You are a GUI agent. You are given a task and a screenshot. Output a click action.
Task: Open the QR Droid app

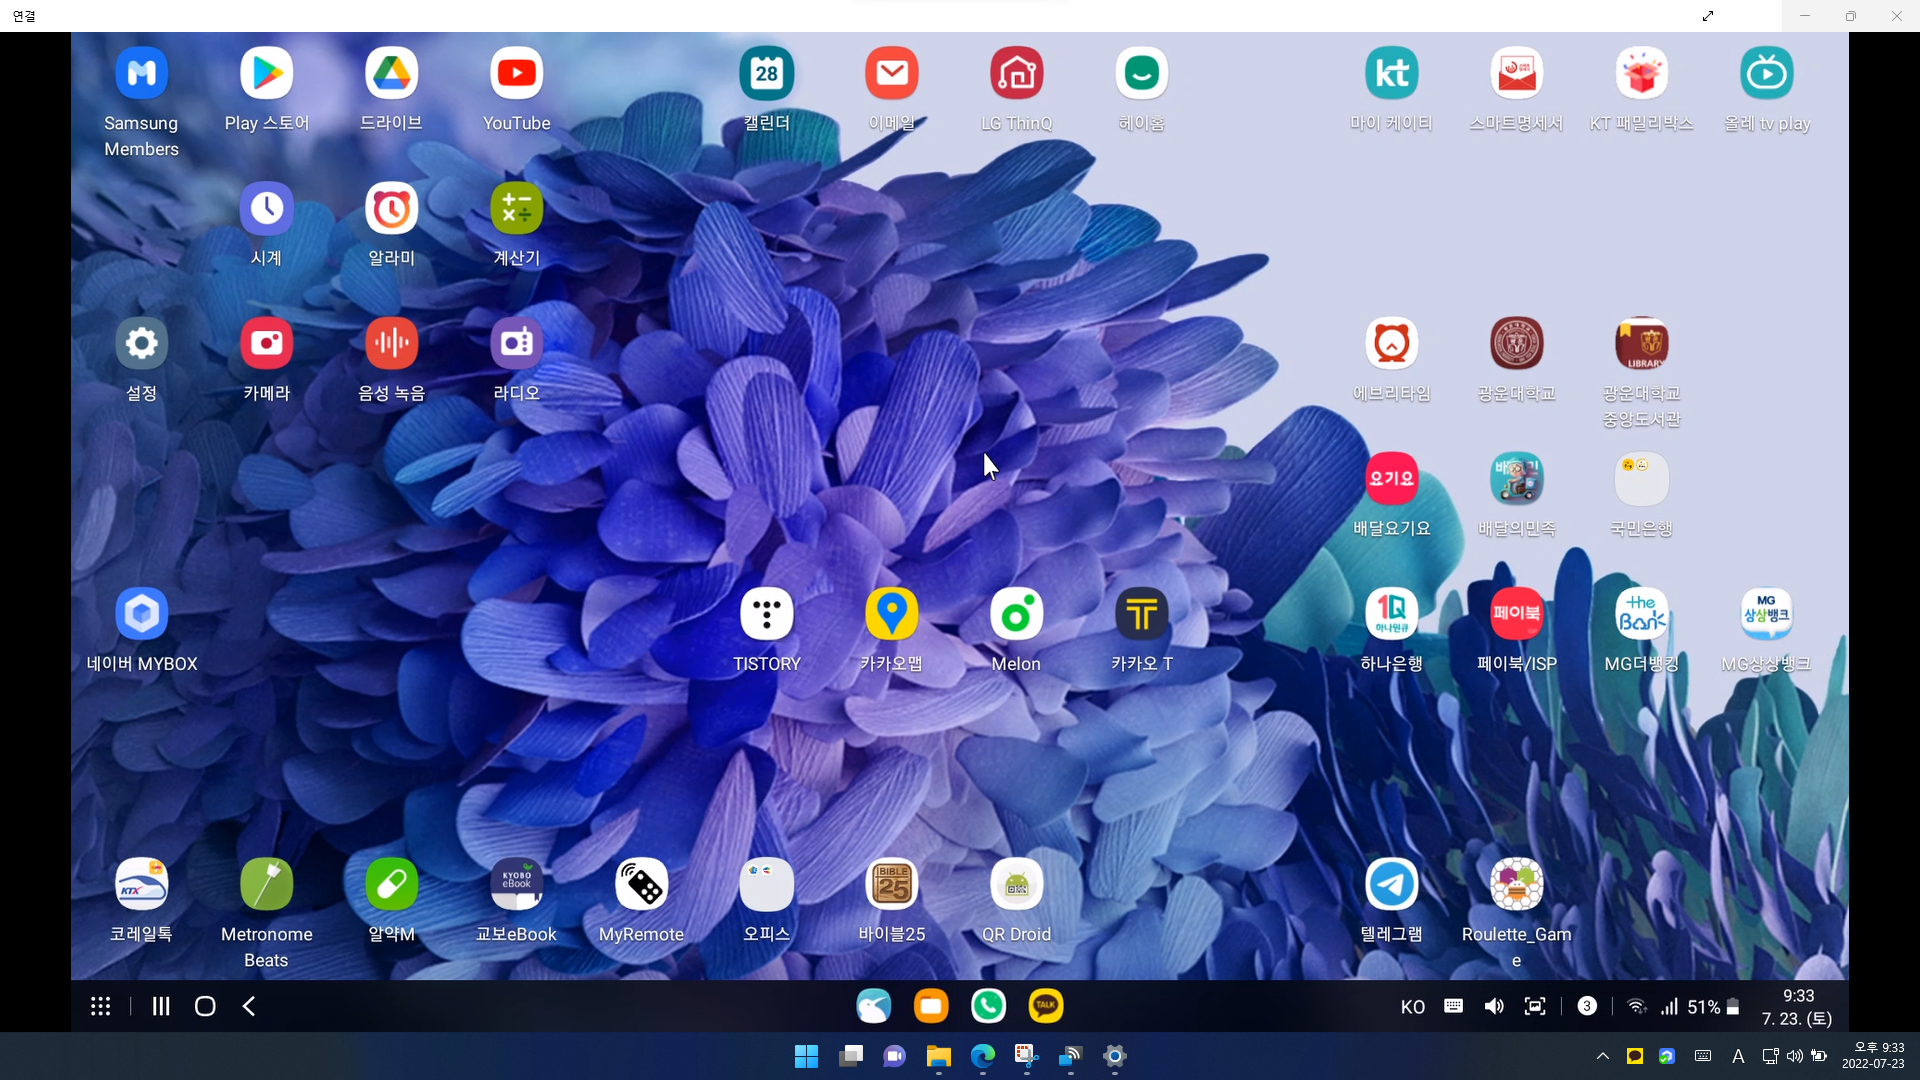[1016, 884]
